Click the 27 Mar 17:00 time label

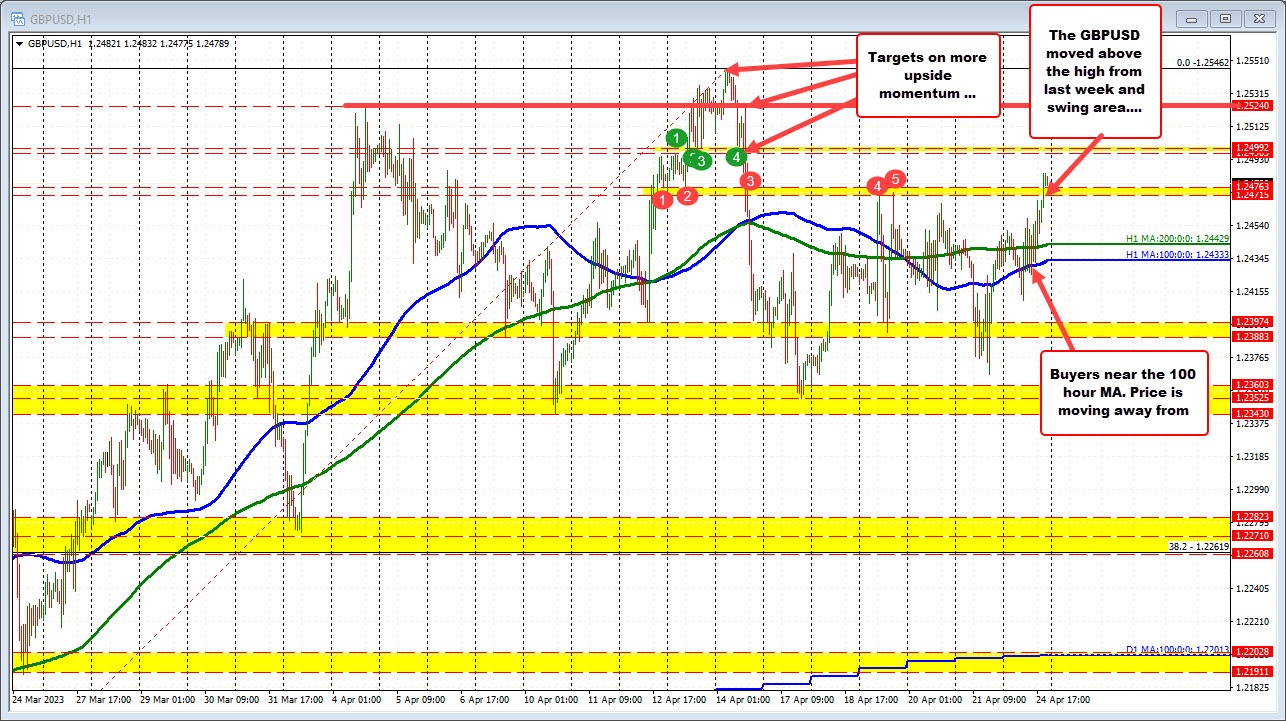click(105, 699)
